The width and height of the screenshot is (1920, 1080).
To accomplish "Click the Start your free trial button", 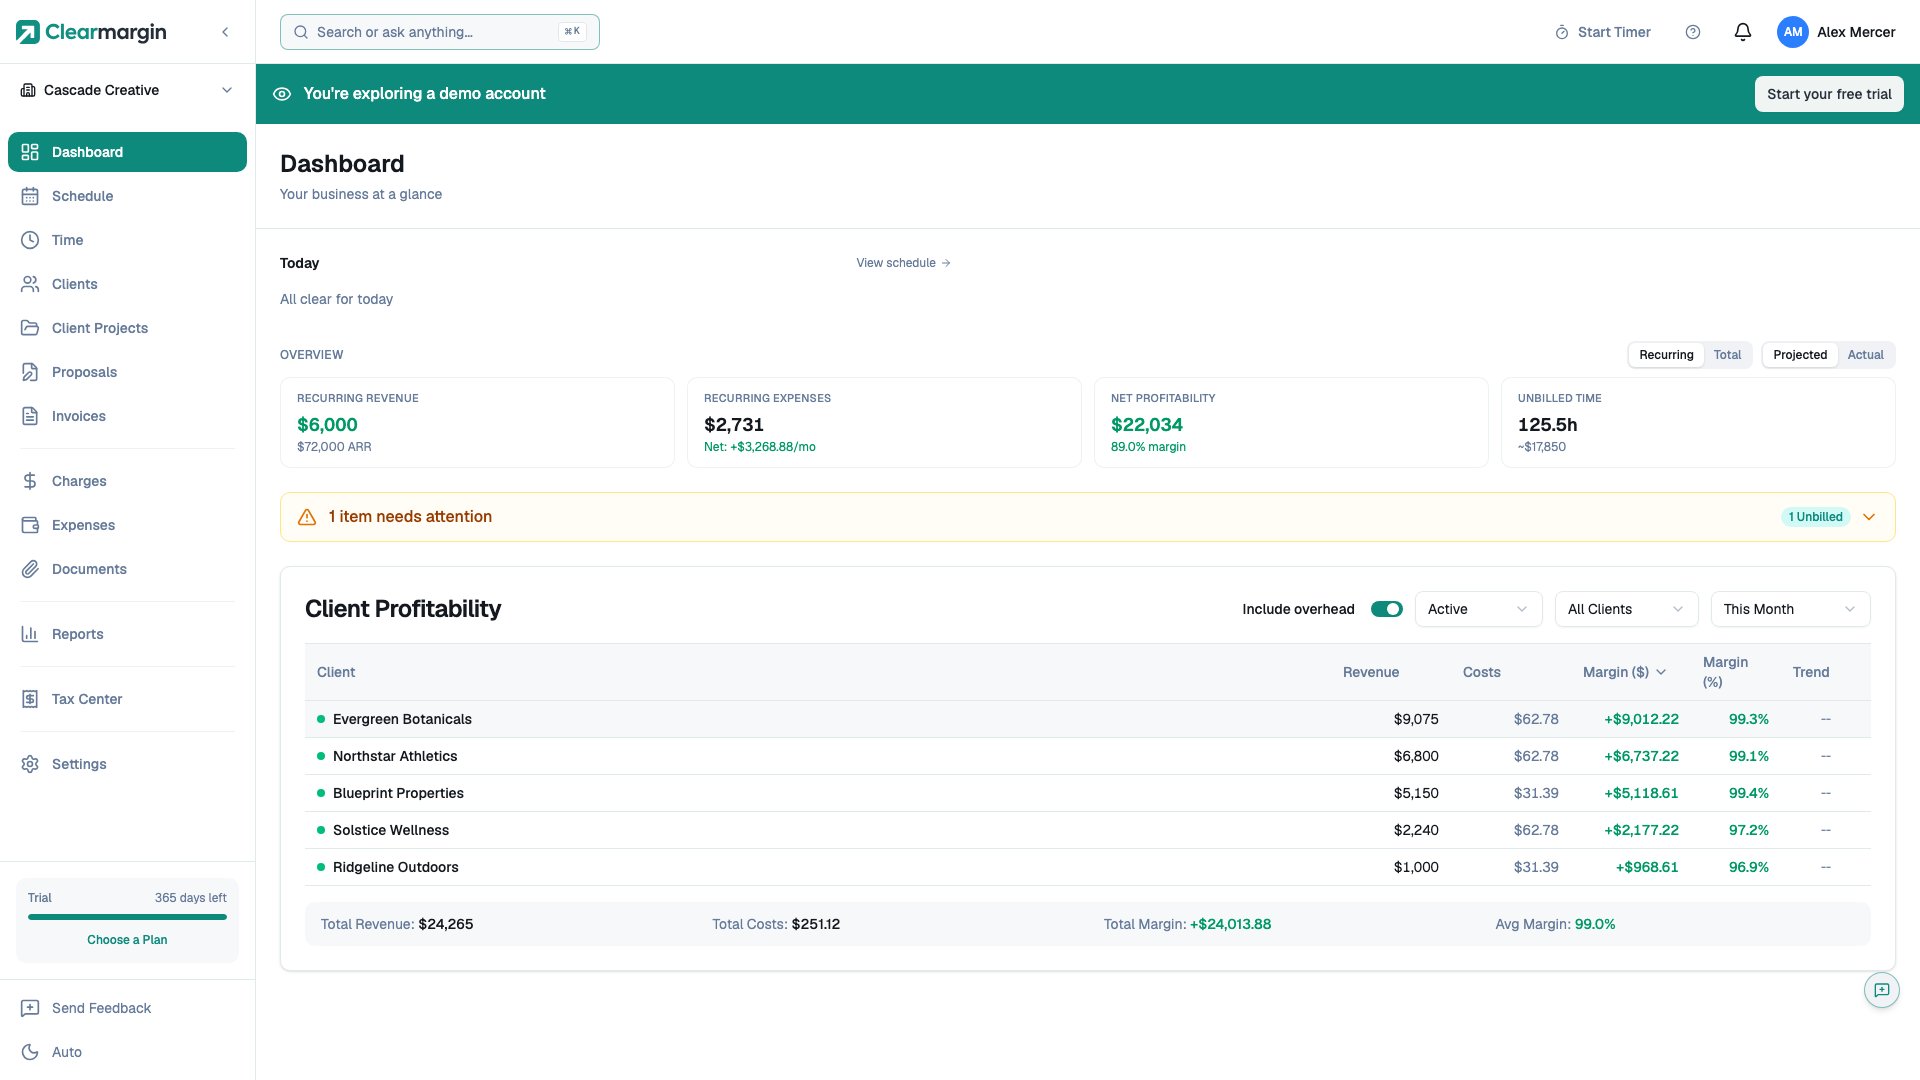I will (1828, 94).
